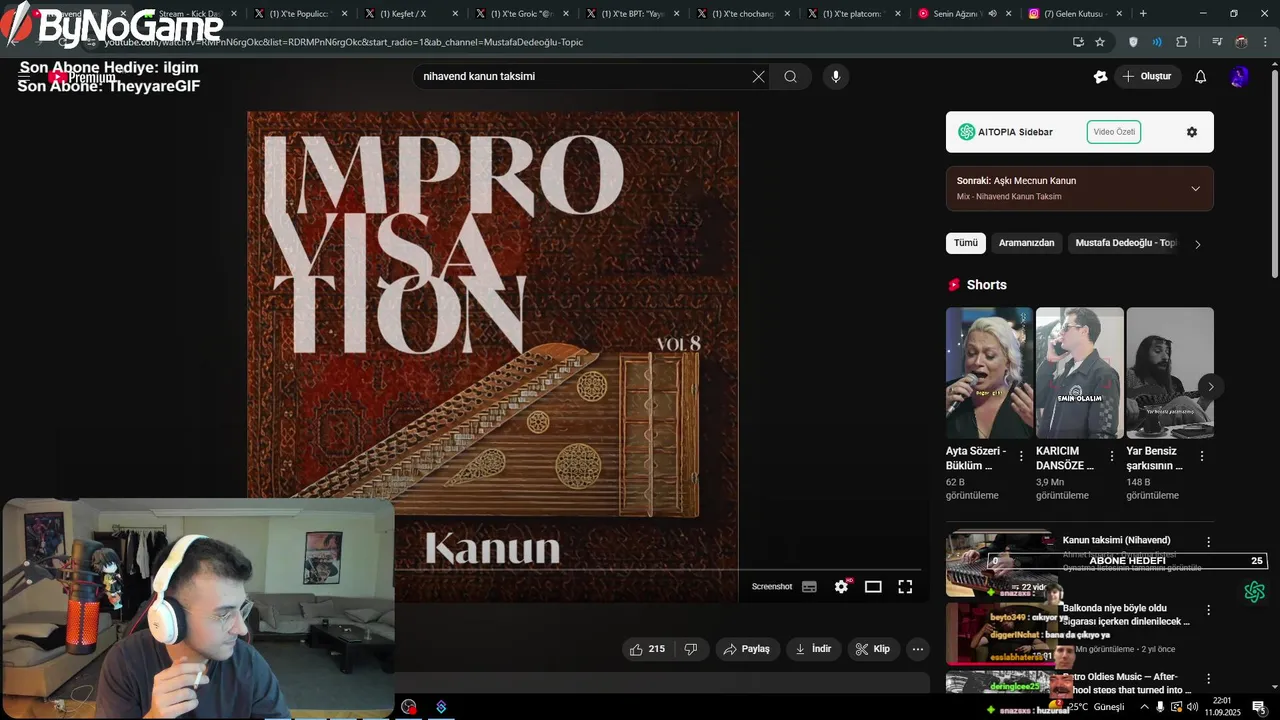Select the Aramanızdan filter chip
1280x720 pixels.
pyautogui.click(x=1027, y=243)
